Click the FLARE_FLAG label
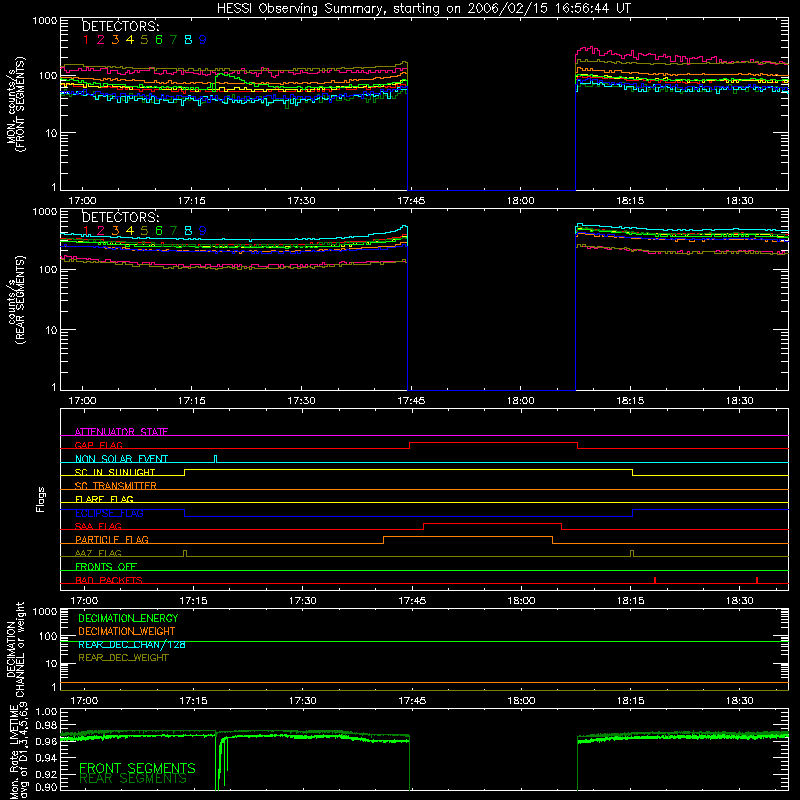 [104, 499]
